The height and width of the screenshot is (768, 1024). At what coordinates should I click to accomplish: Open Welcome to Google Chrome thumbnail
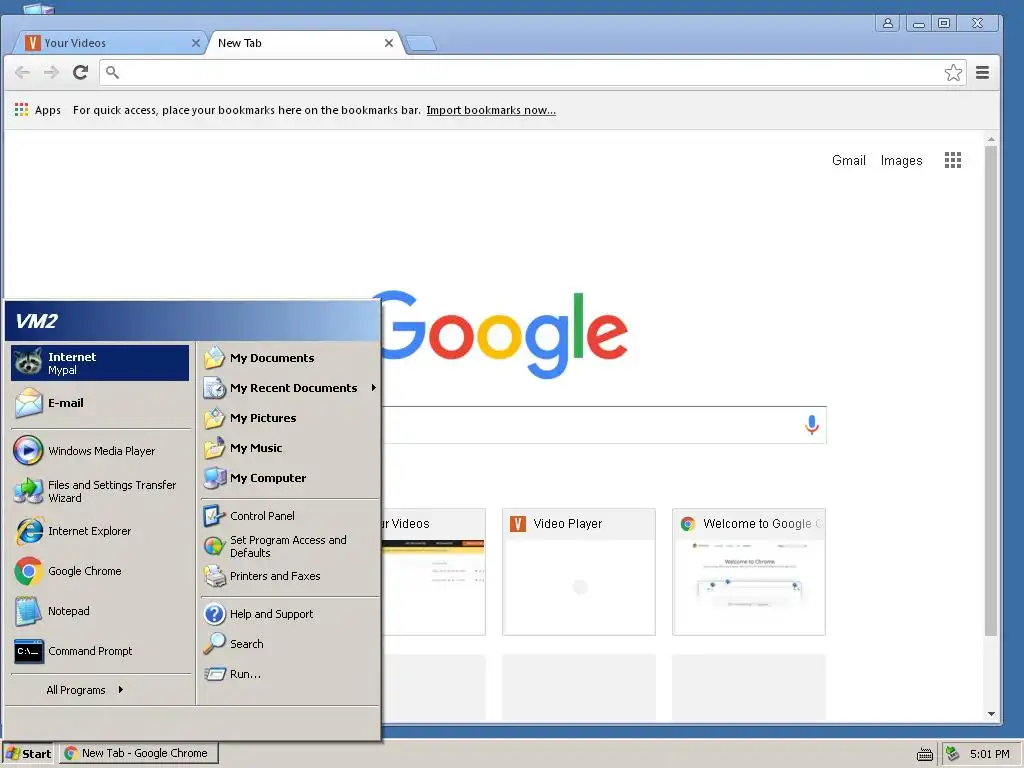(748, 571)
